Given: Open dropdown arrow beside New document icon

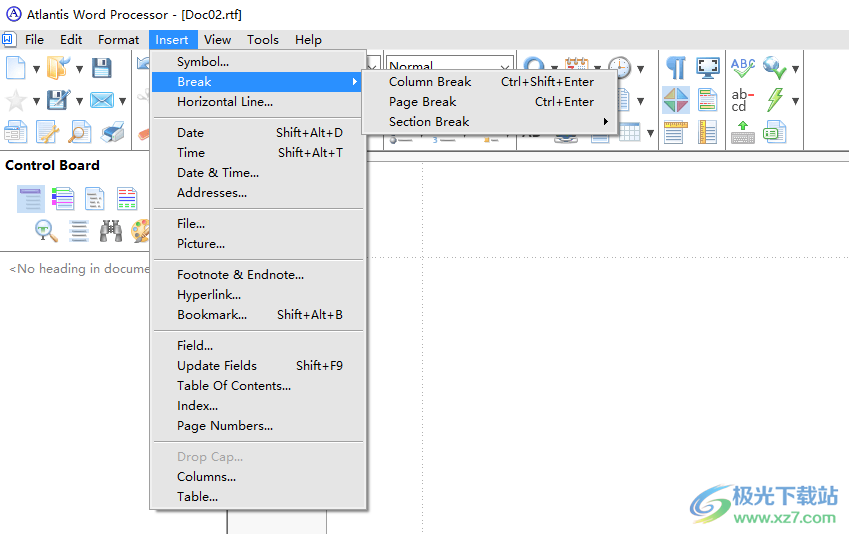Looking at the screenshot, I should (36, 69).
